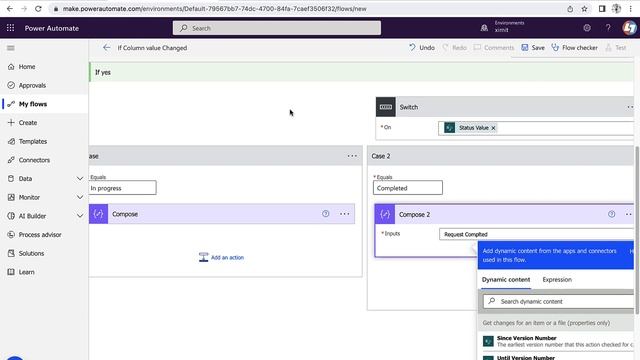Screen dimensions: 640x360
Task: Focus the top Search box
Action: pyautogui.click(x=277, y=28)
